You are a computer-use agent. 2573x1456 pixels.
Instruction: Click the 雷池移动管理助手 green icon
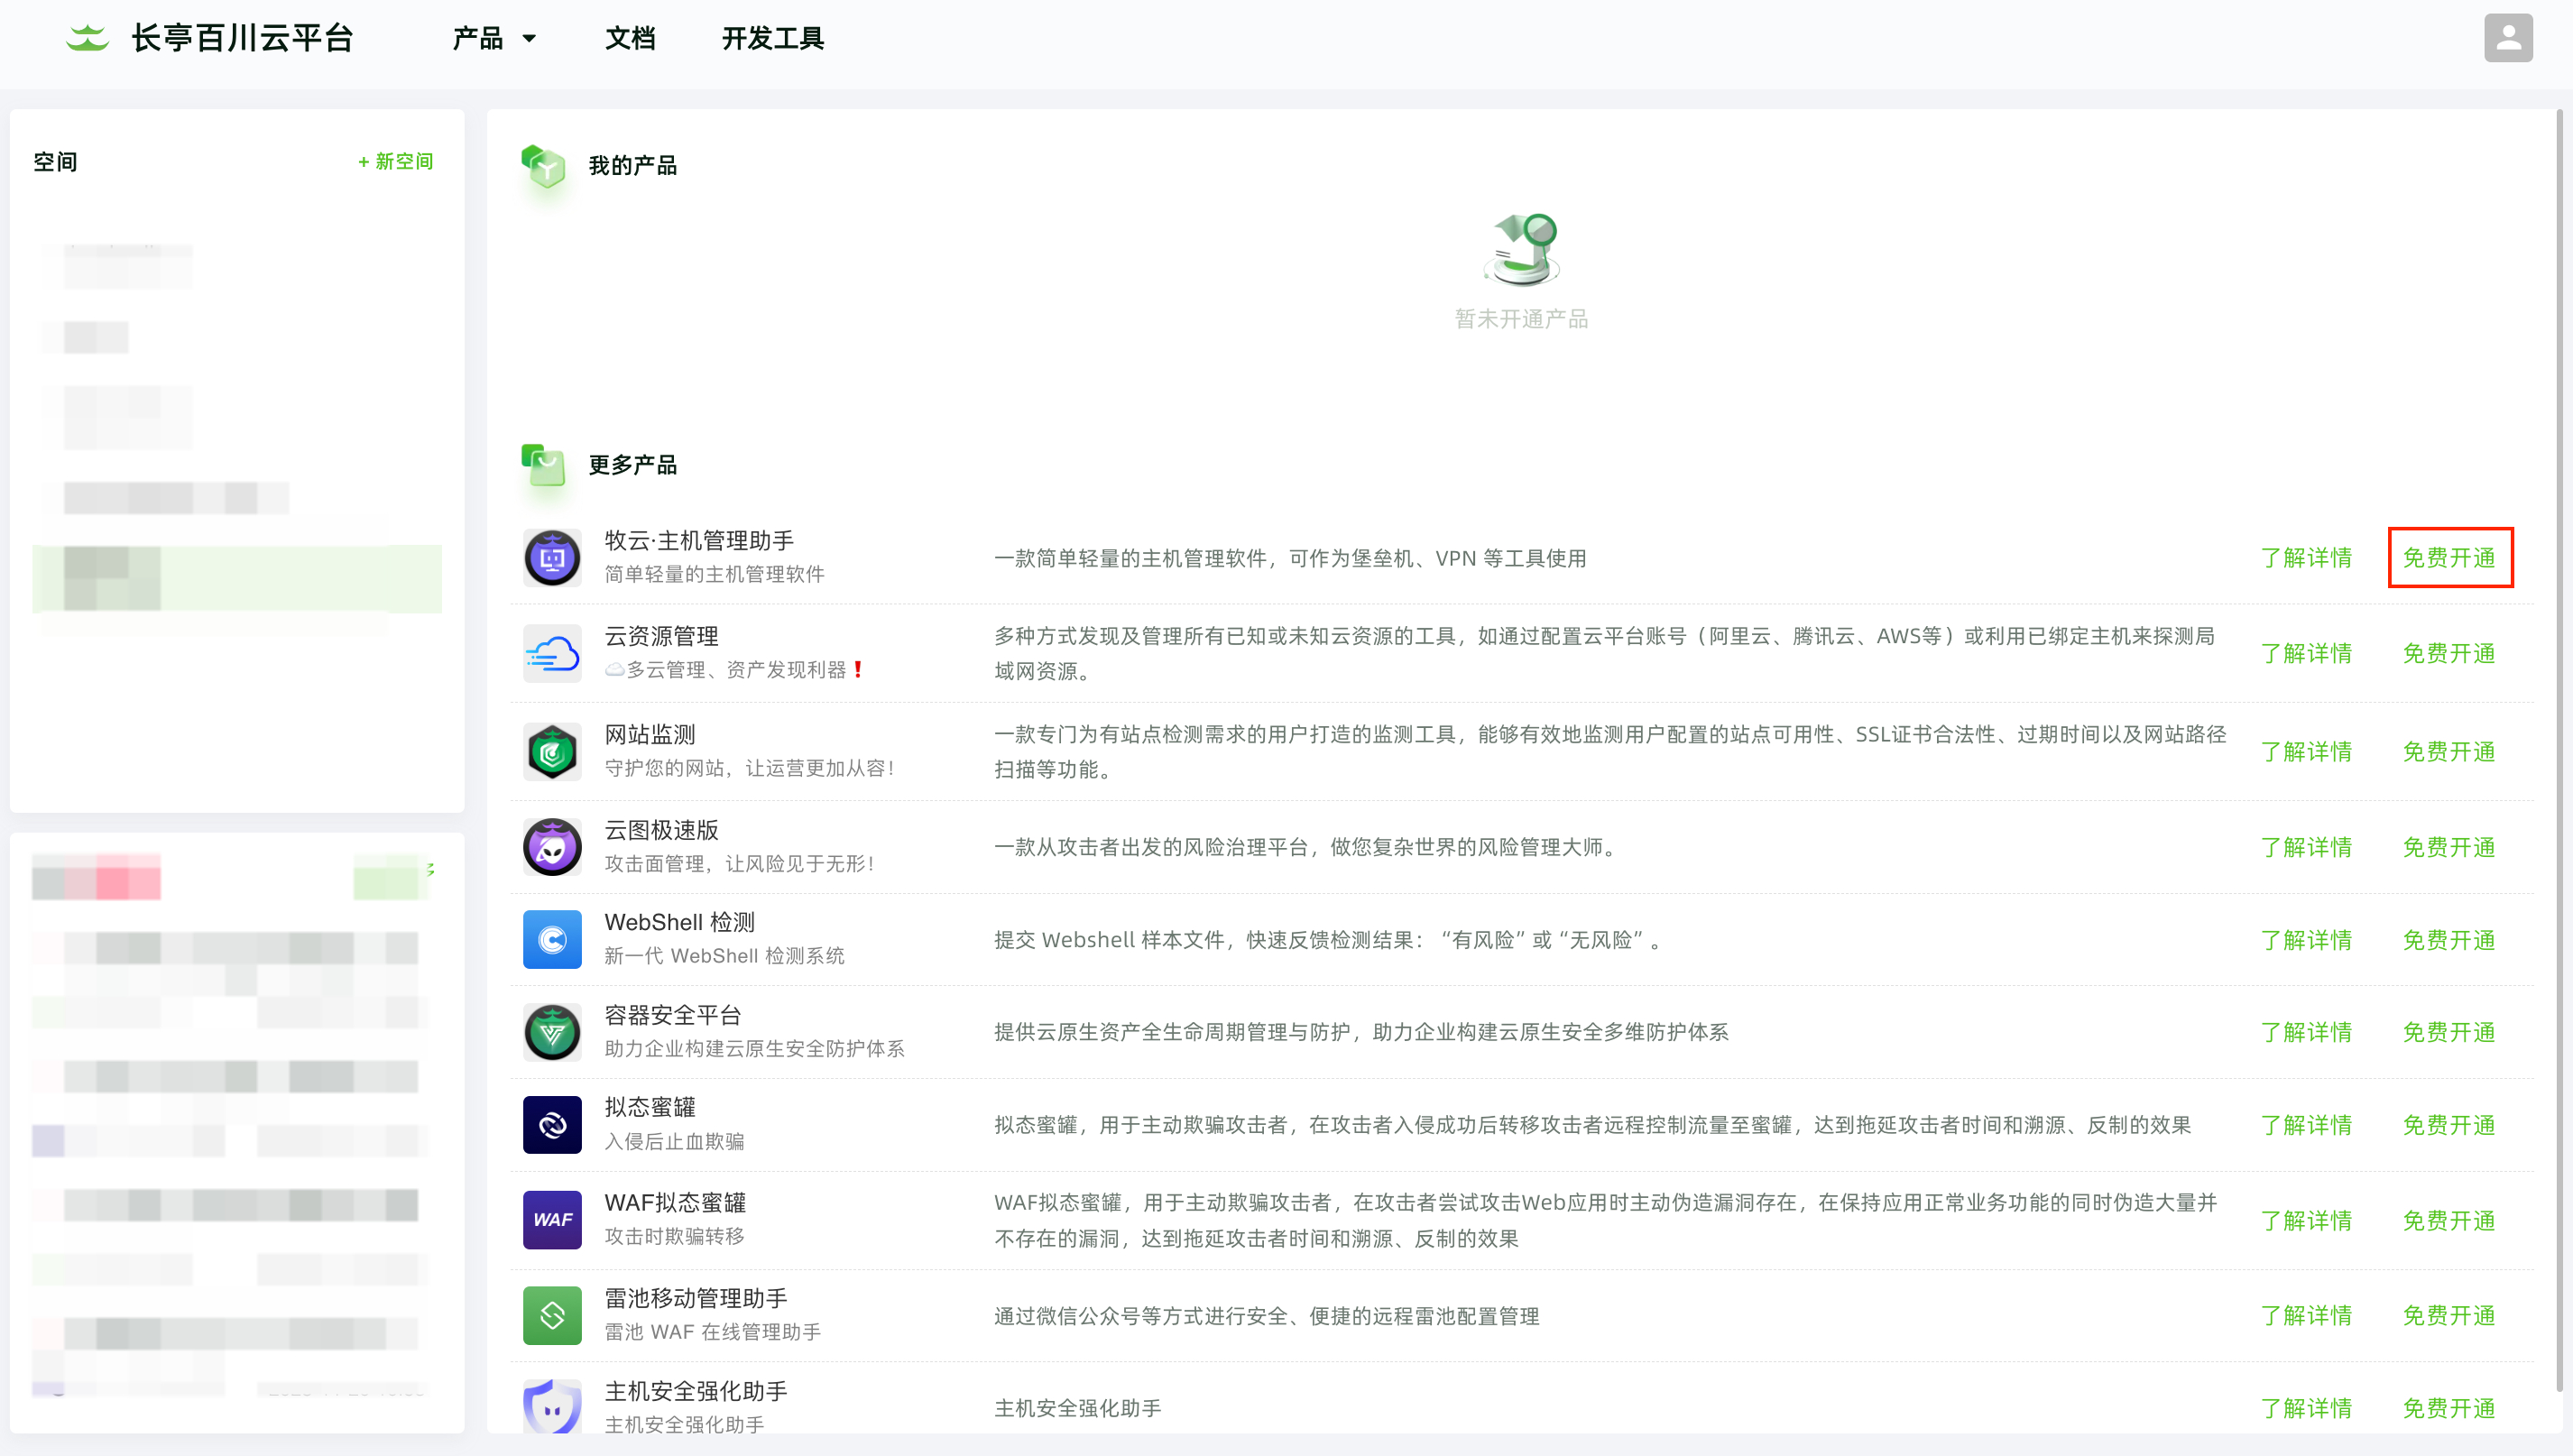[552, 1315]
